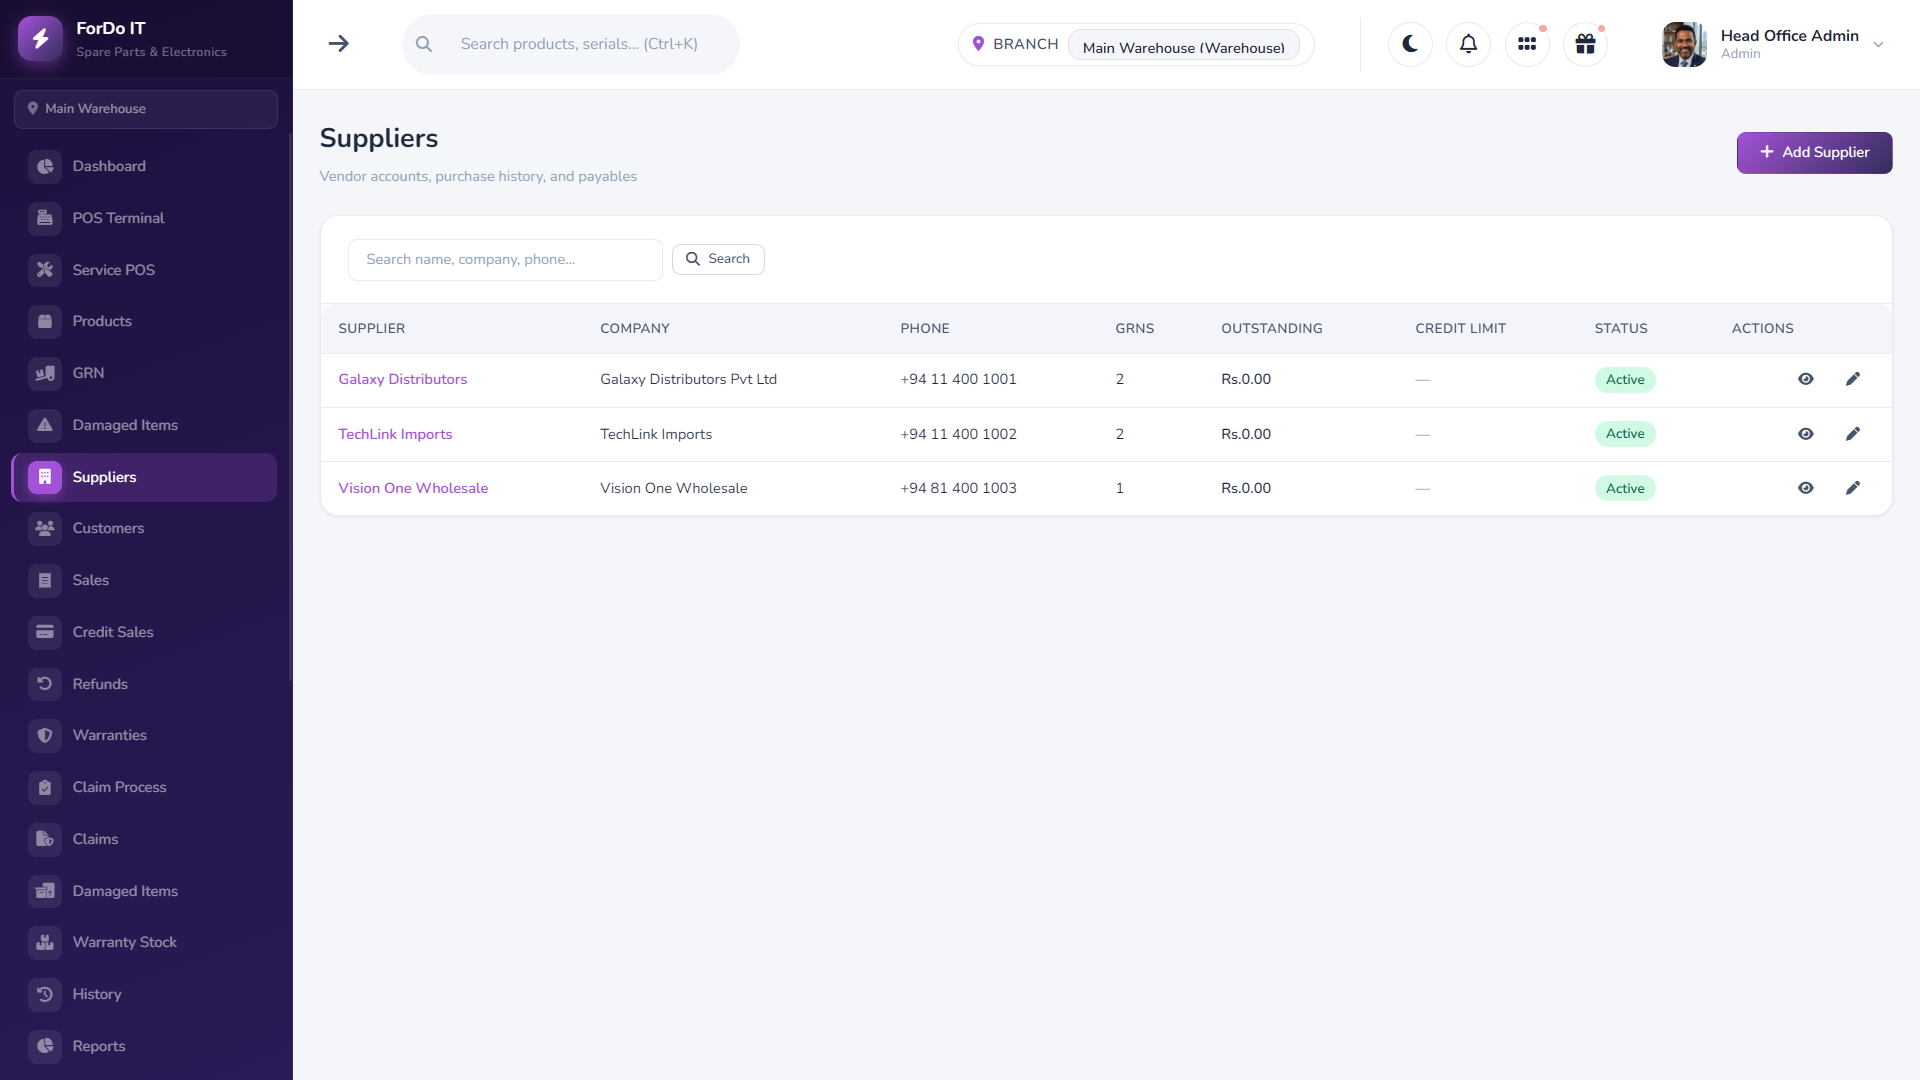Screen dimensions: 1920x1080
Task: Click the Head Office Admin avatar
Action: pyautogui.click(x=1684, y=44)
